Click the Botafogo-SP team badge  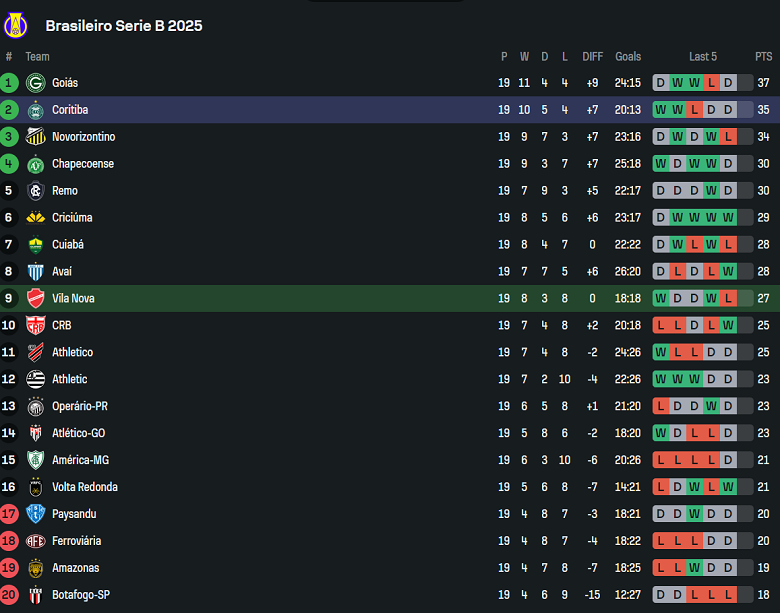coord(36,595)
